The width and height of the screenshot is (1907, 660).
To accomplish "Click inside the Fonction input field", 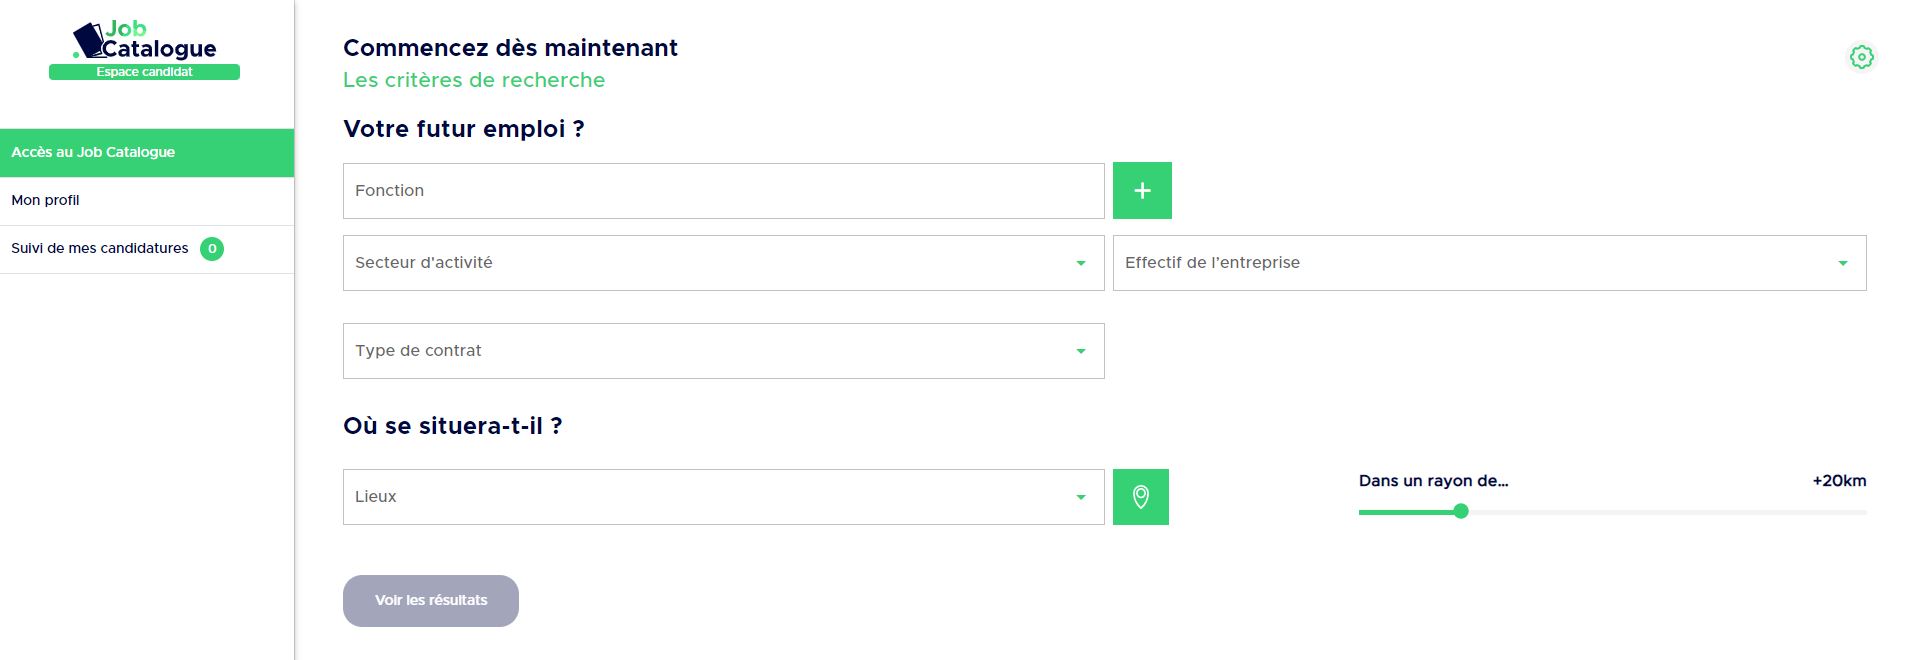I will pos(723,190).
